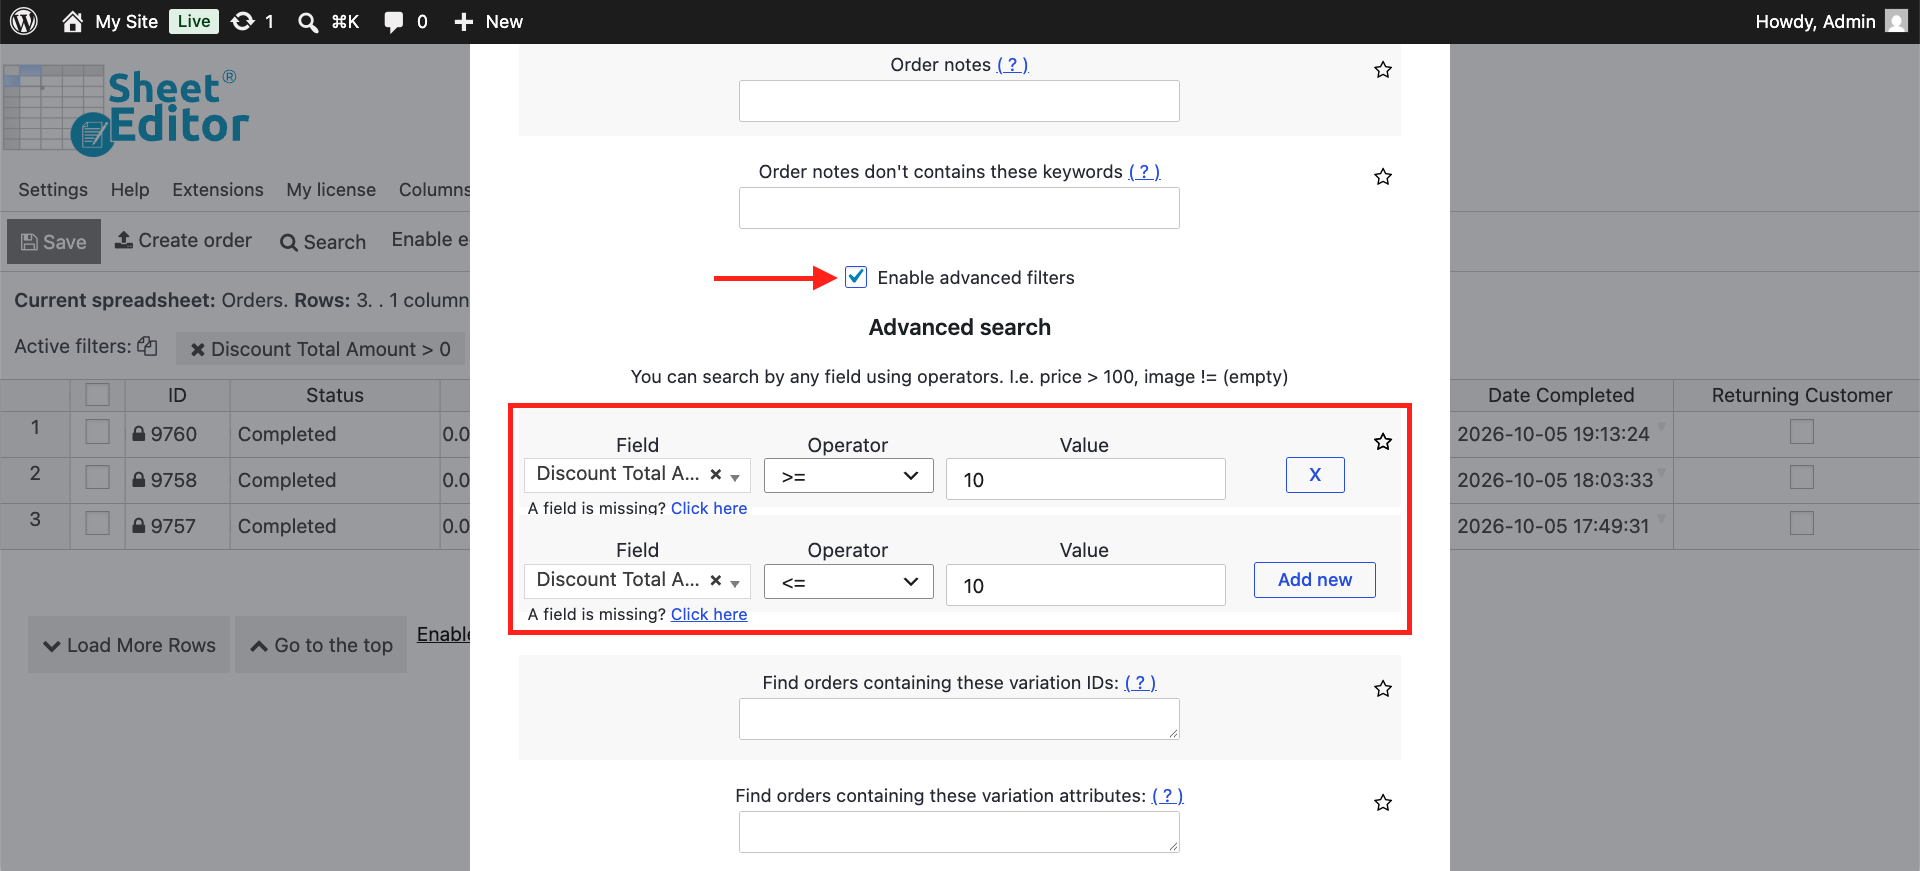Image resolution: width=1920 pixels, height=871 pixels.
Task: Star the variation IDs filter
Action: (x=1383, y=689)
